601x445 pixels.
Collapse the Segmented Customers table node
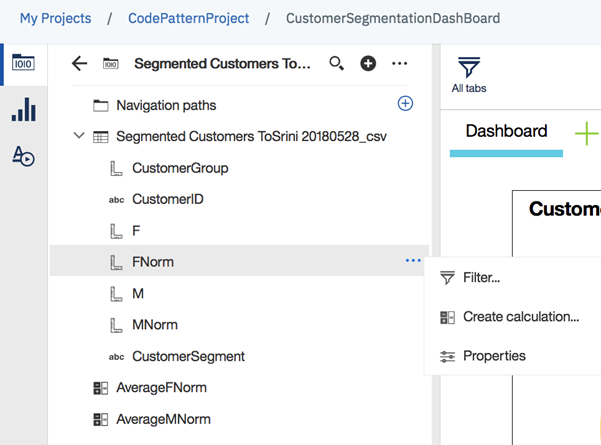(79, 136)
